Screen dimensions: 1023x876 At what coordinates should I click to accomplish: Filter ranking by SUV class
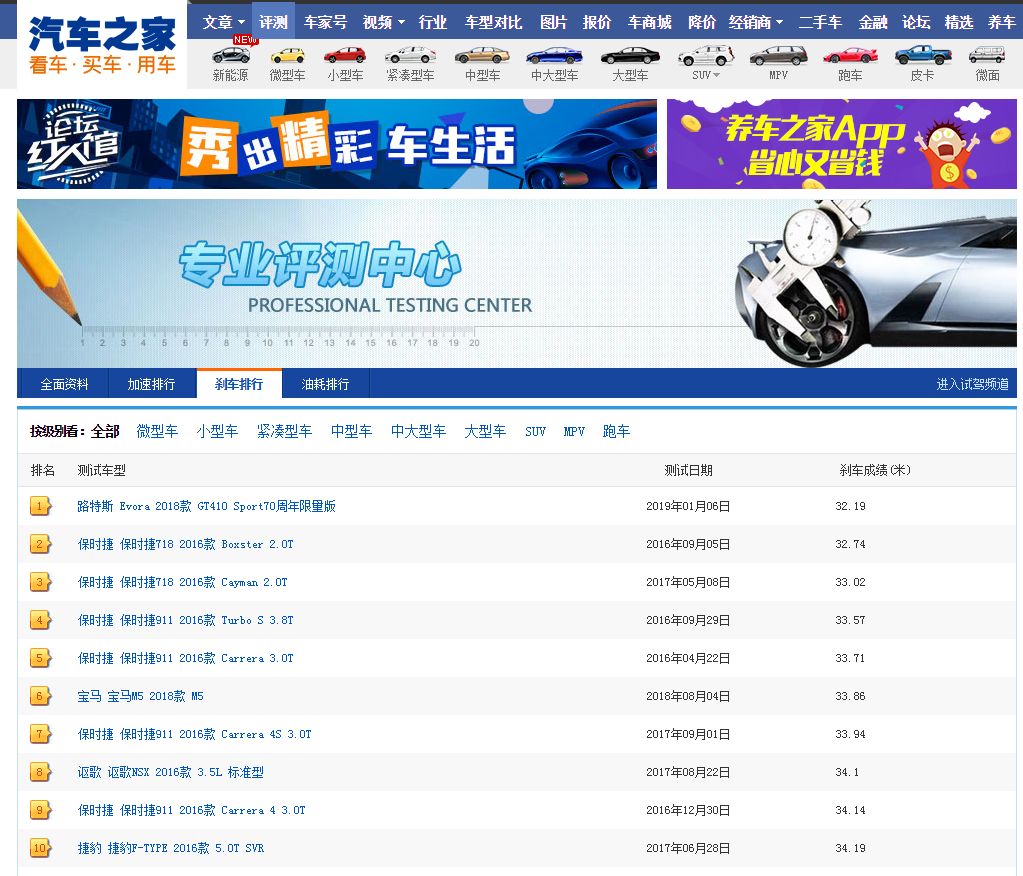(x=536, y=431)
